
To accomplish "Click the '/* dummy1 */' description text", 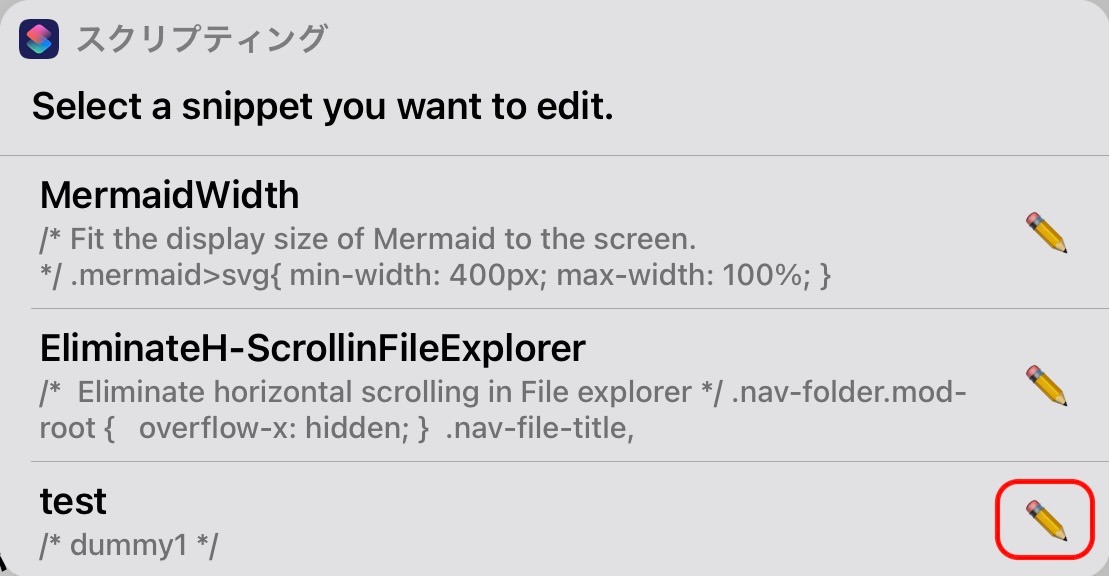I will [x=129, y=545].
